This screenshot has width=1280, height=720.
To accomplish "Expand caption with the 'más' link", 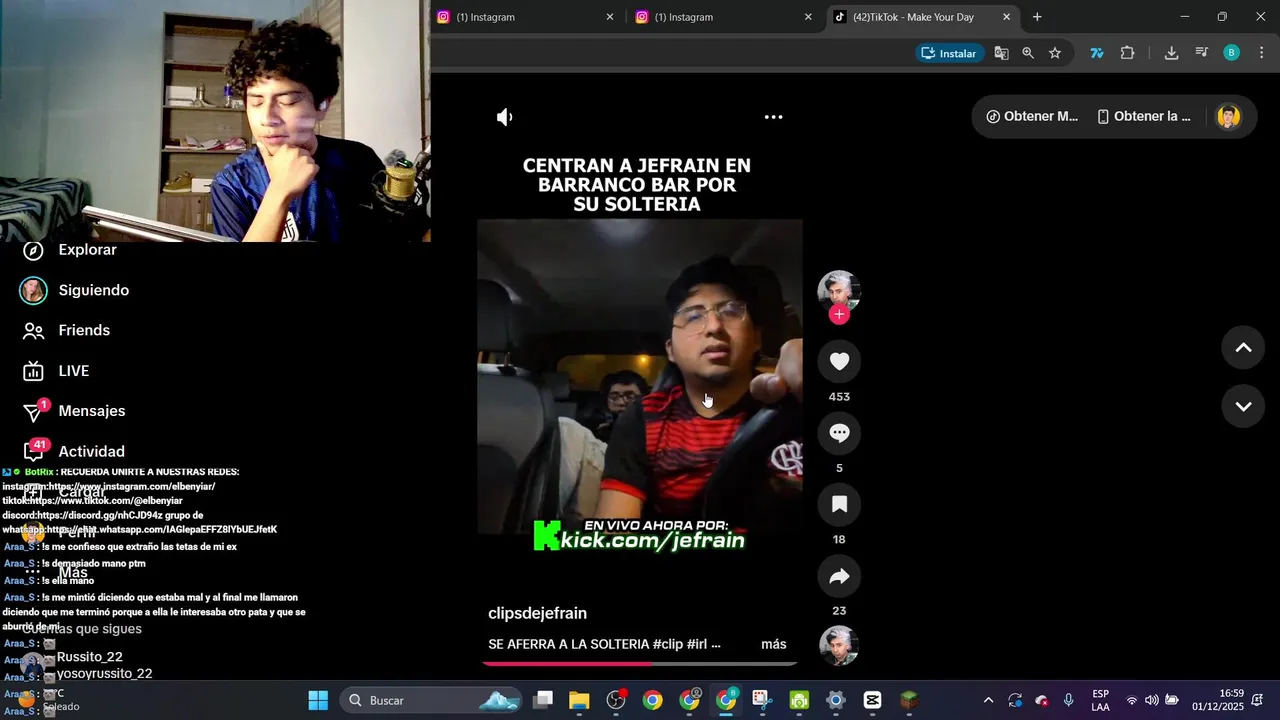I will (774, 644).
